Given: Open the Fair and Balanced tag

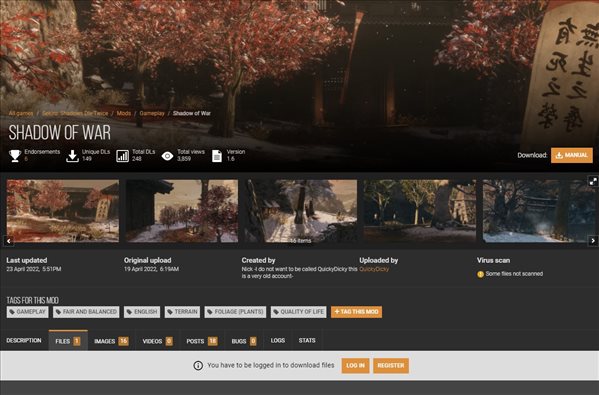Looking at the screenshot, I should 86,312.
